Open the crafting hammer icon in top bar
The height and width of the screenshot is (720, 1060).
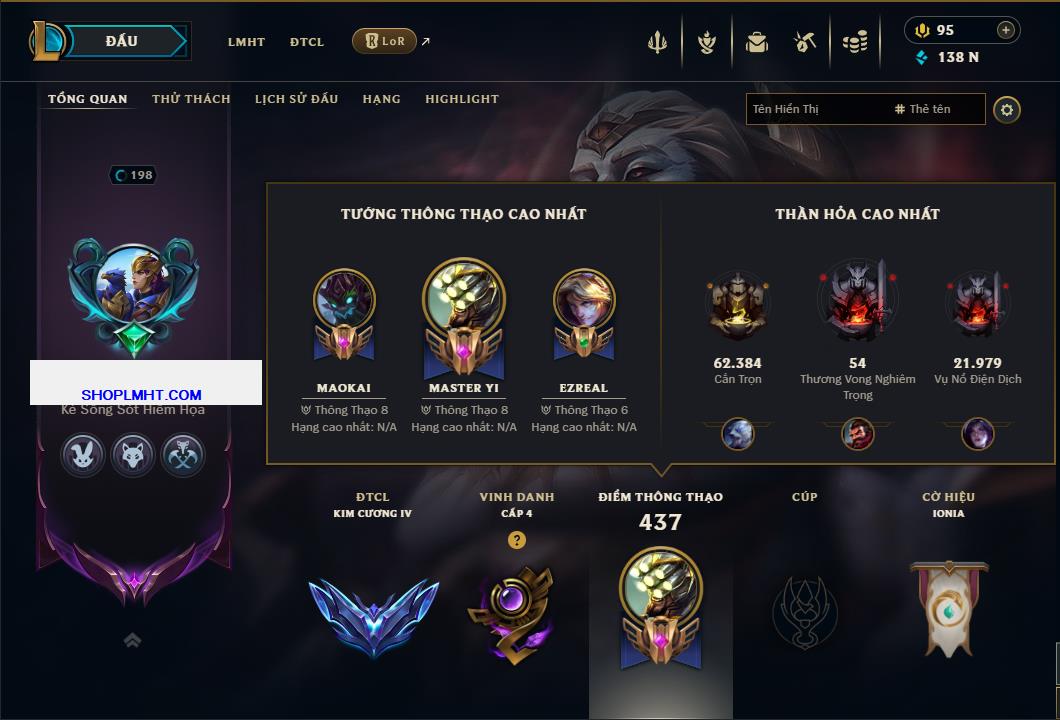[x=804, y=43]
